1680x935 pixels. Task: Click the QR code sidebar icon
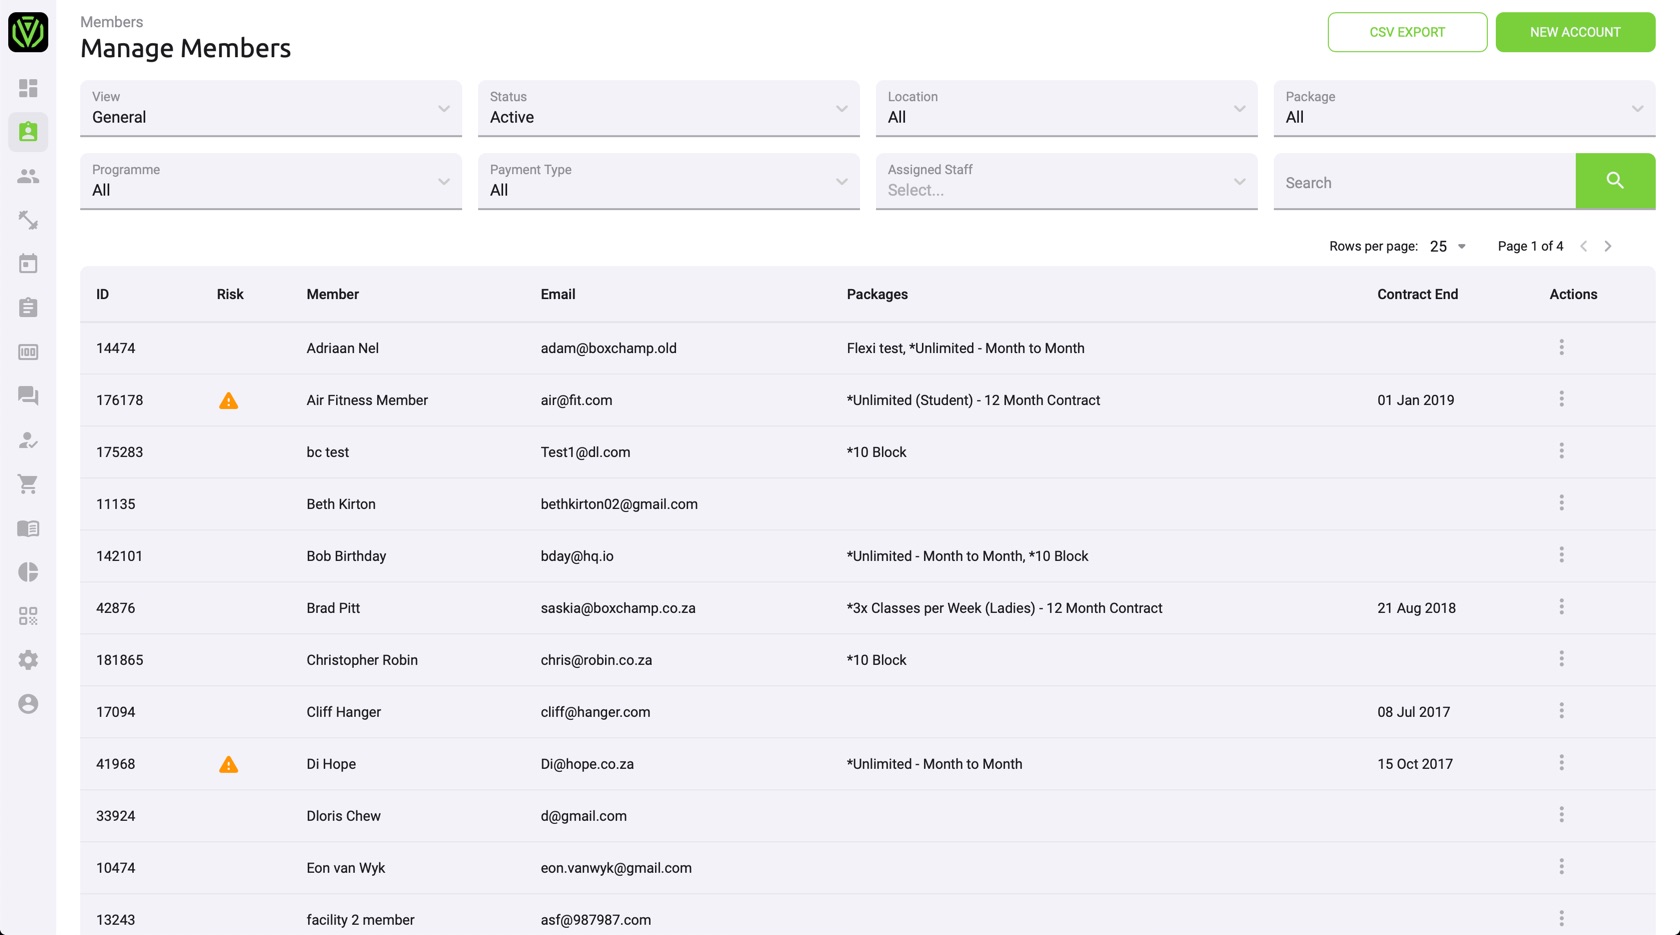(x=28, y=616)
